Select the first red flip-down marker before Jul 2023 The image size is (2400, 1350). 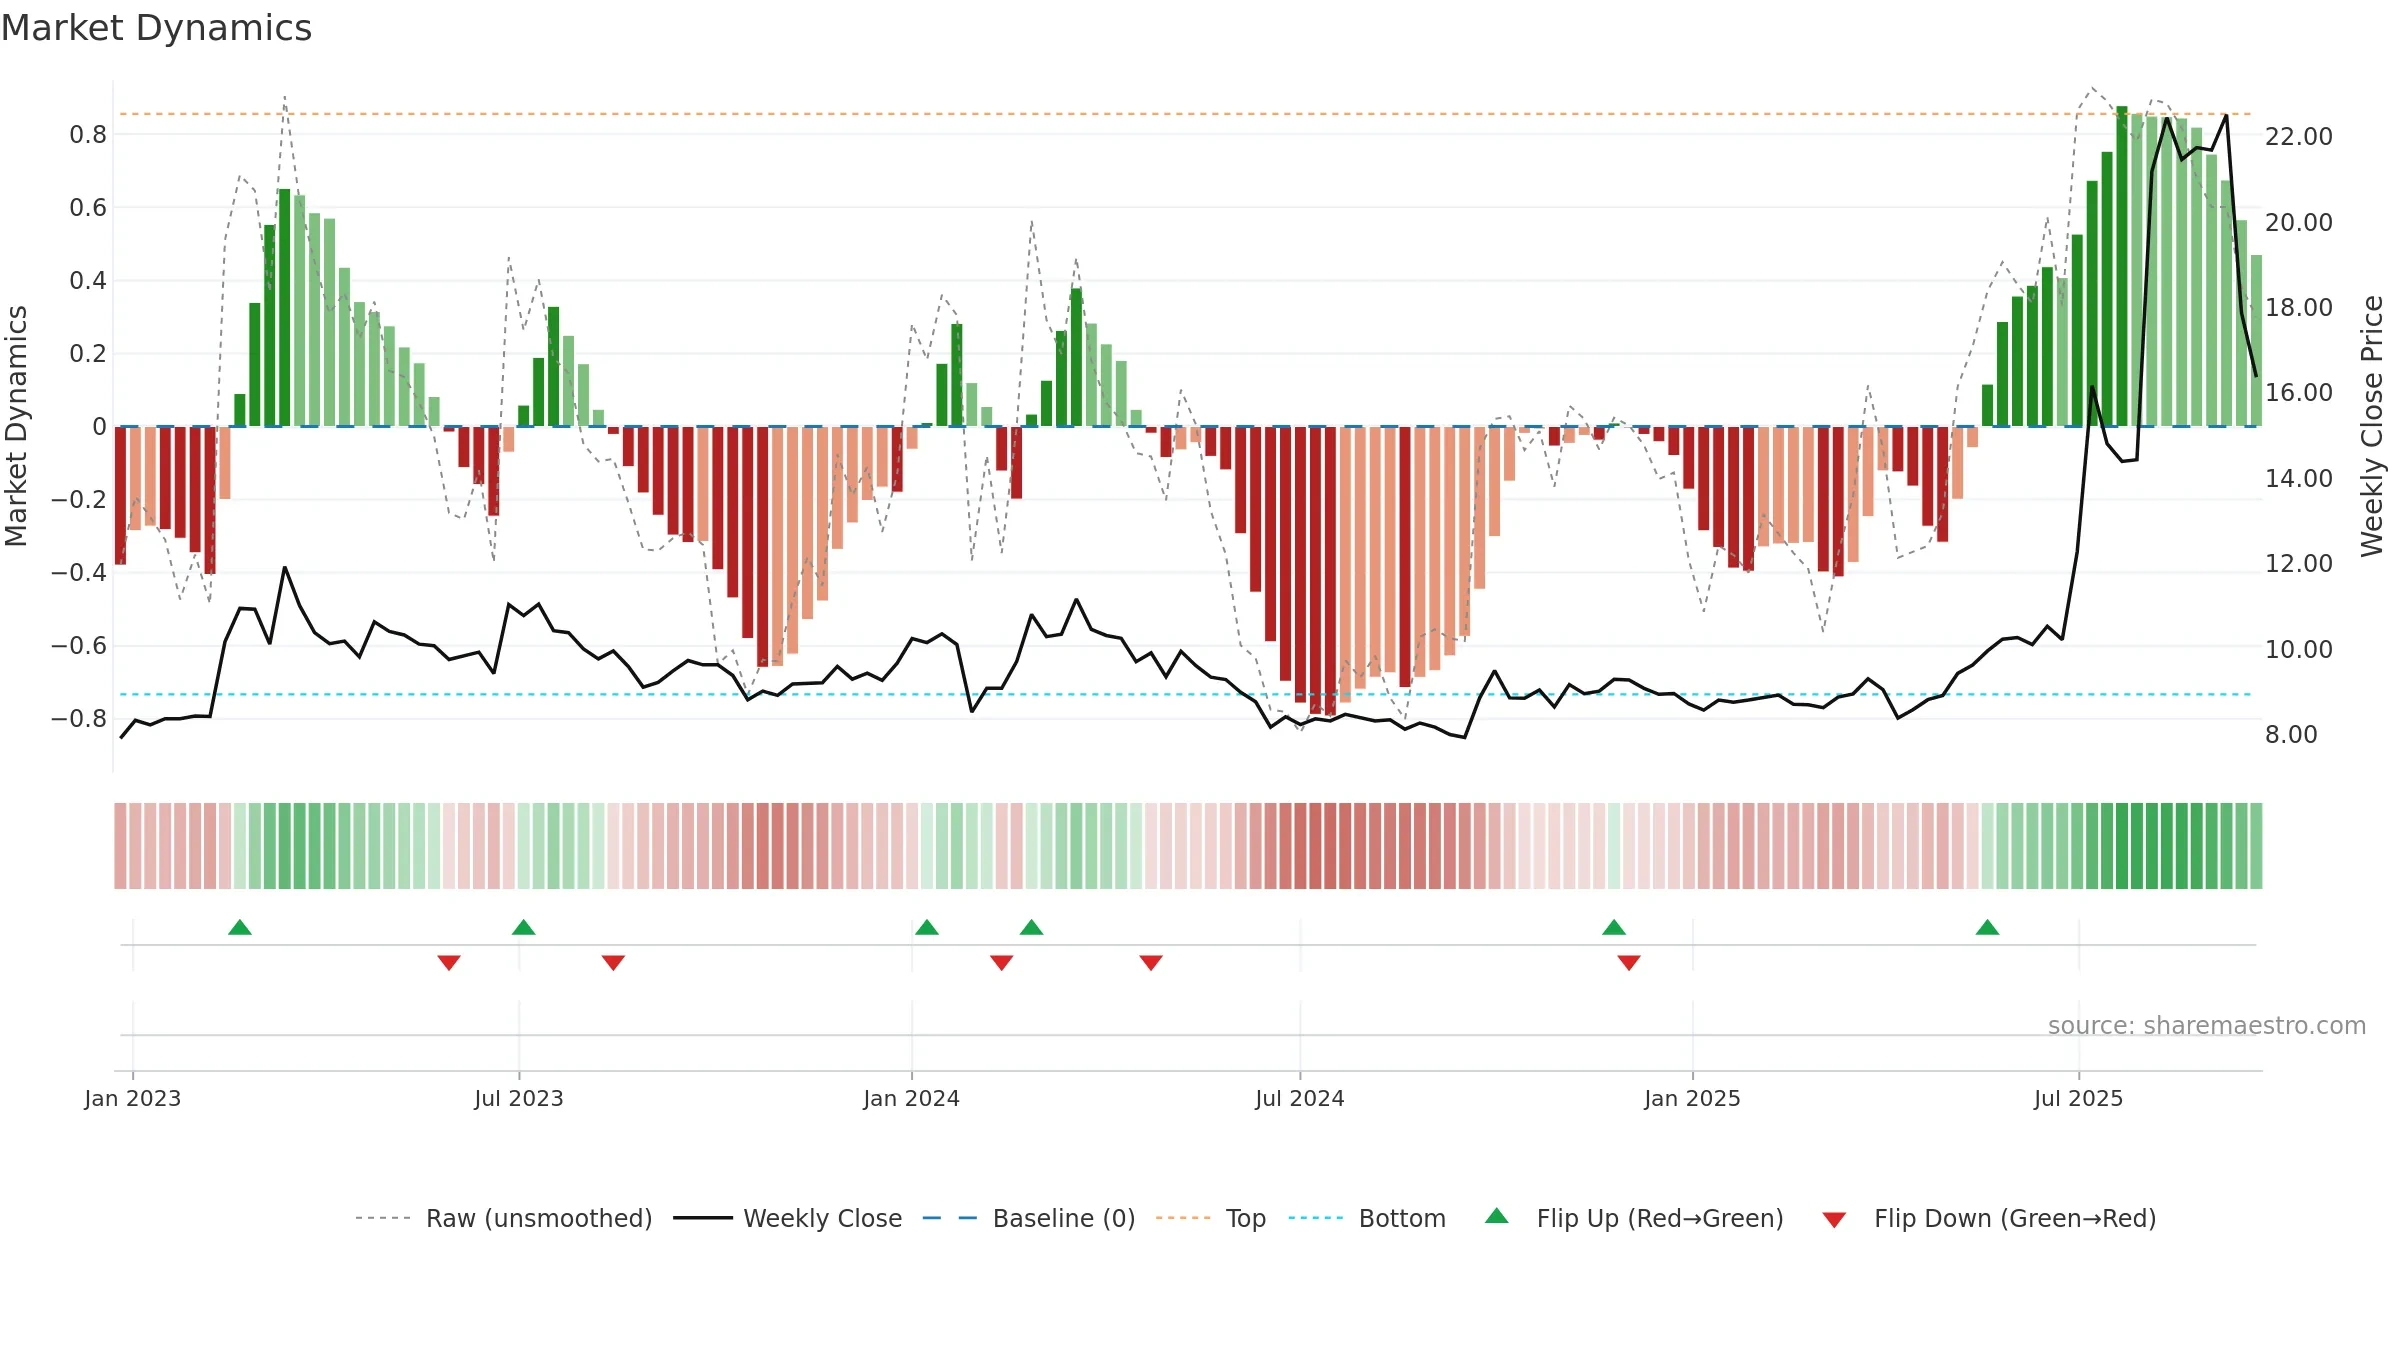(449, 962)
